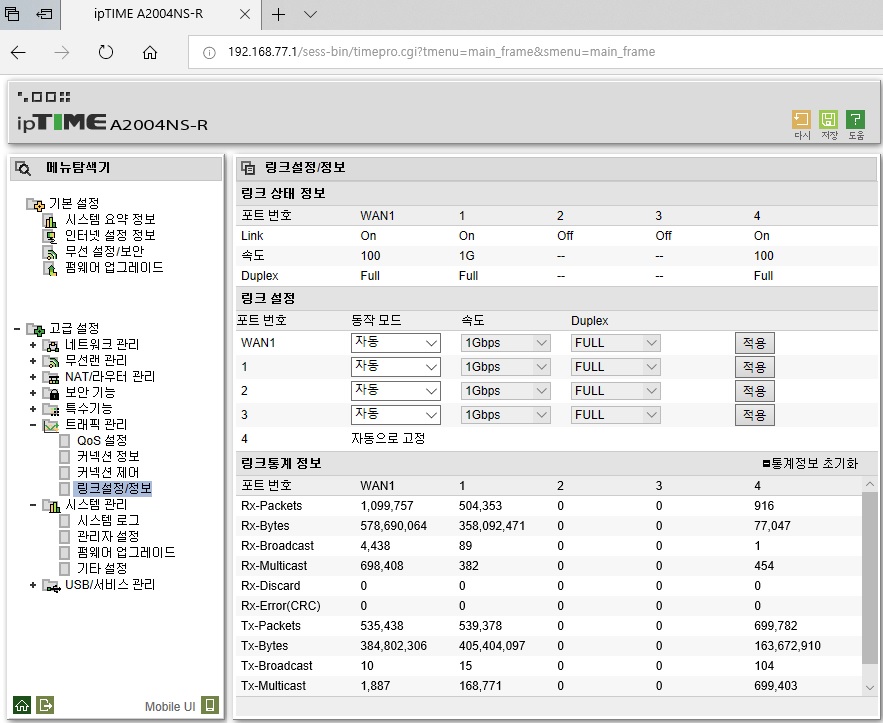Refresh the page with browser reload icon
The height and width of the screenshot is (723, 883).
click(x=105, y=52)
